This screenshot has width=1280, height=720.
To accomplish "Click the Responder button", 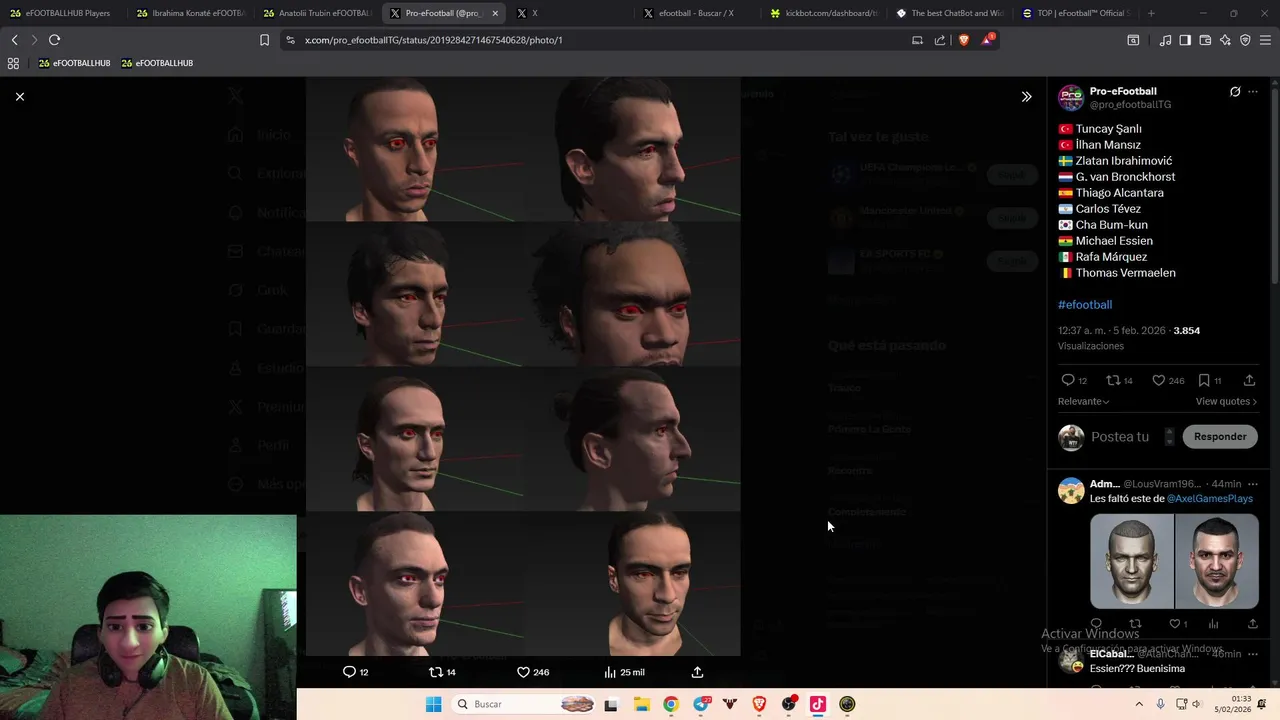I will coord(1220,436).
